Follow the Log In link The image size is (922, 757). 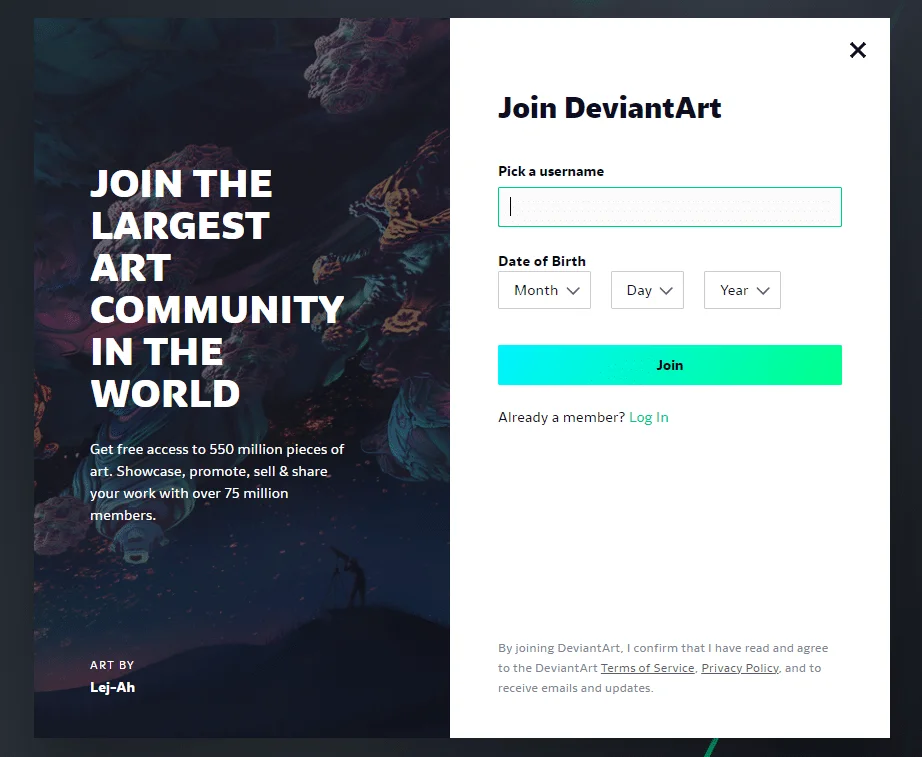(x=649, y=418)
